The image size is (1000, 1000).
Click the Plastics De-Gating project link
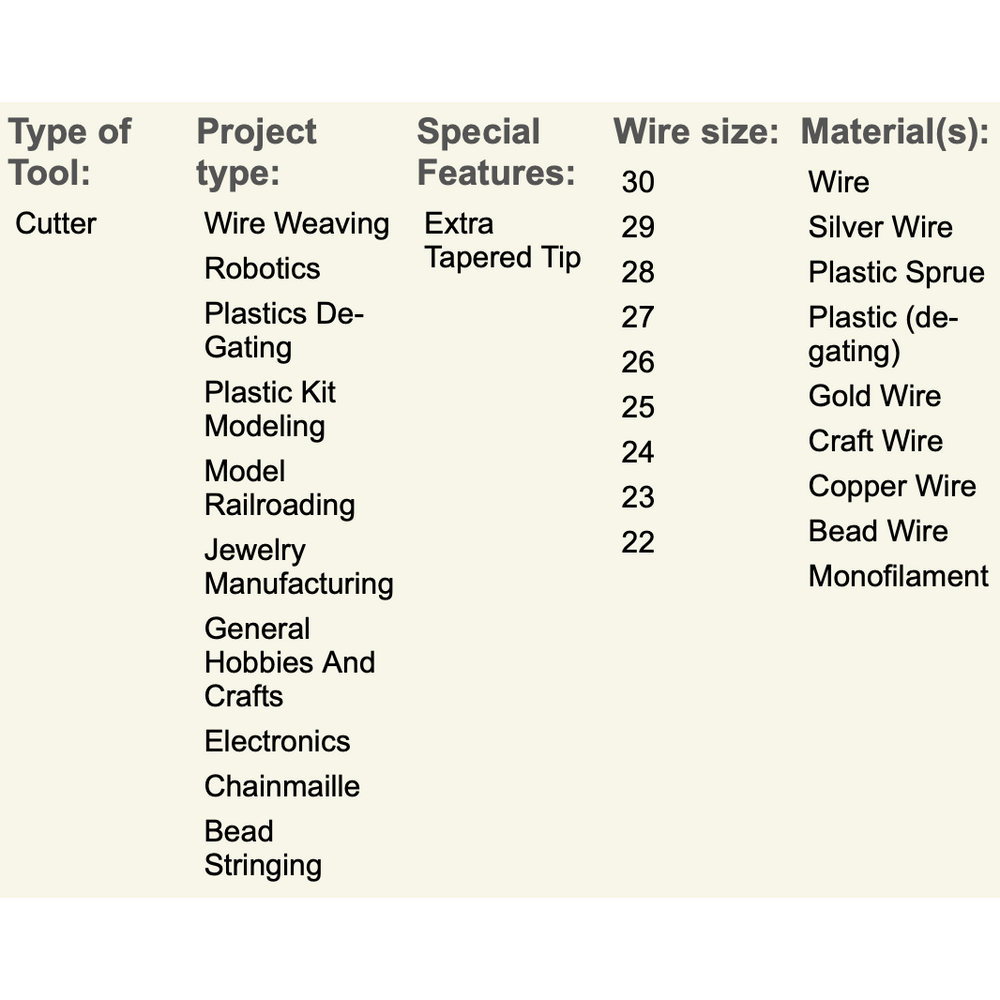[x=284, y=330]
